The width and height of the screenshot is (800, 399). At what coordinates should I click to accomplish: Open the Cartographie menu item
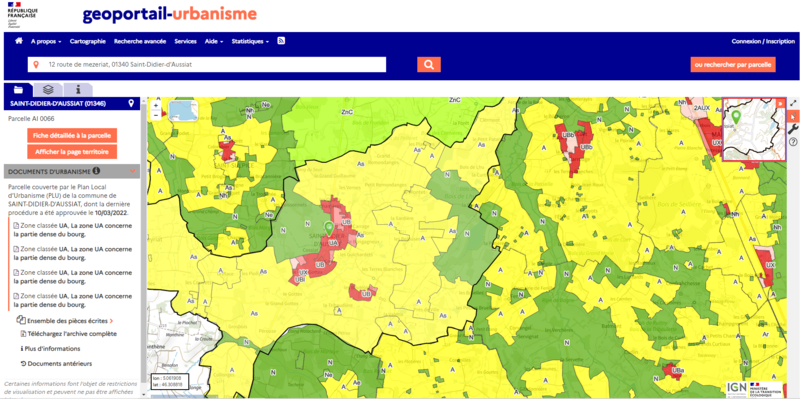pyautogui.click(x=88, y=41)
